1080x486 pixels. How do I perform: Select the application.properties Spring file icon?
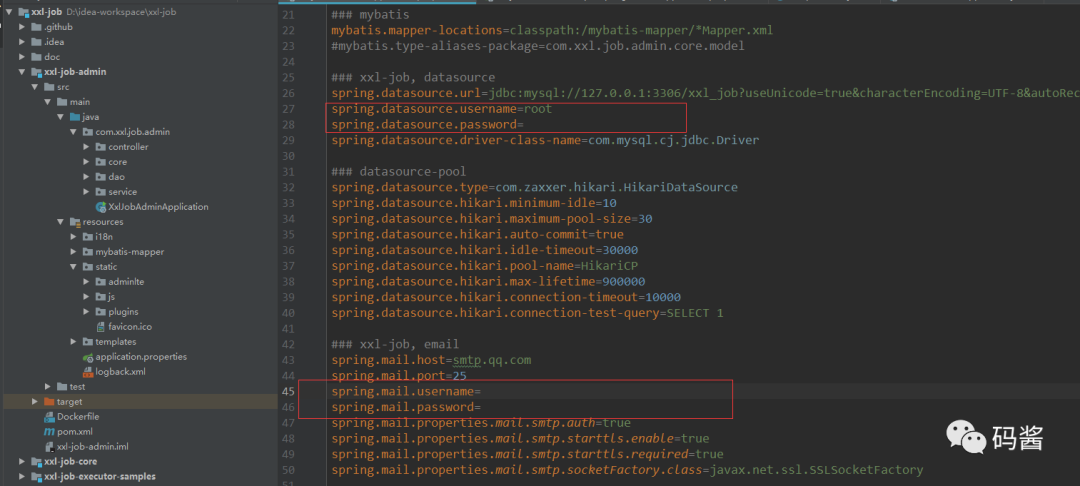tap(88, 357)
